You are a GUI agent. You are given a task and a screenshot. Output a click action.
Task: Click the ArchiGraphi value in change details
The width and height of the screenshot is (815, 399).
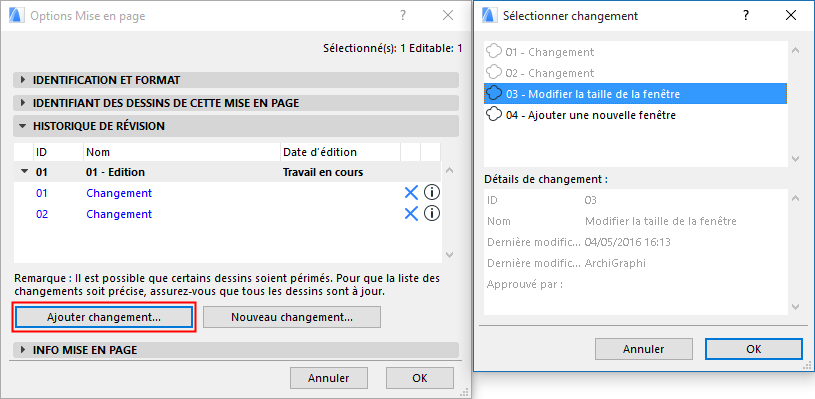[x=615, y=263]
